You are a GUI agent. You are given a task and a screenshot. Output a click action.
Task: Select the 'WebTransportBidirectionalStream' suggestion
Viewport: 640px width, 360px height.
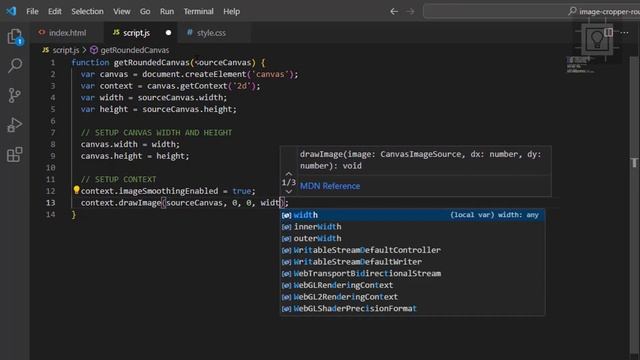(x=412, y=273)
